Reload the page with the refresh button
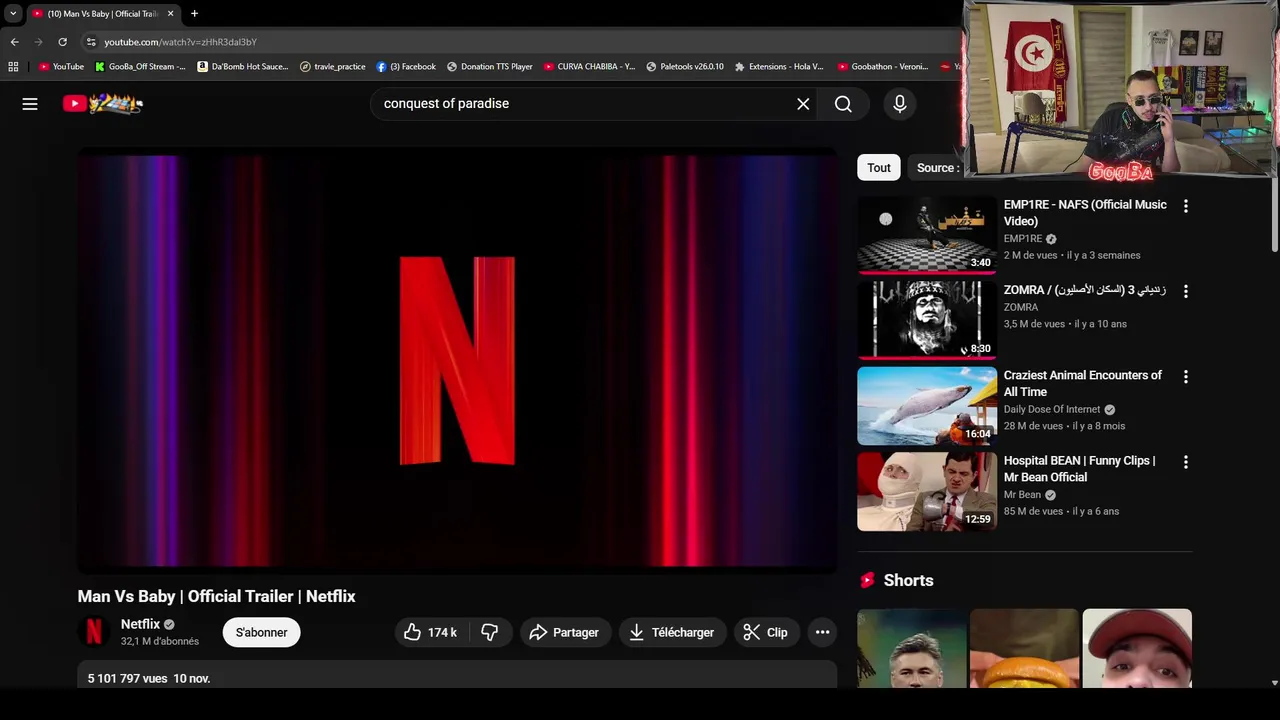Screen dimensions: 1280x720 62,42
